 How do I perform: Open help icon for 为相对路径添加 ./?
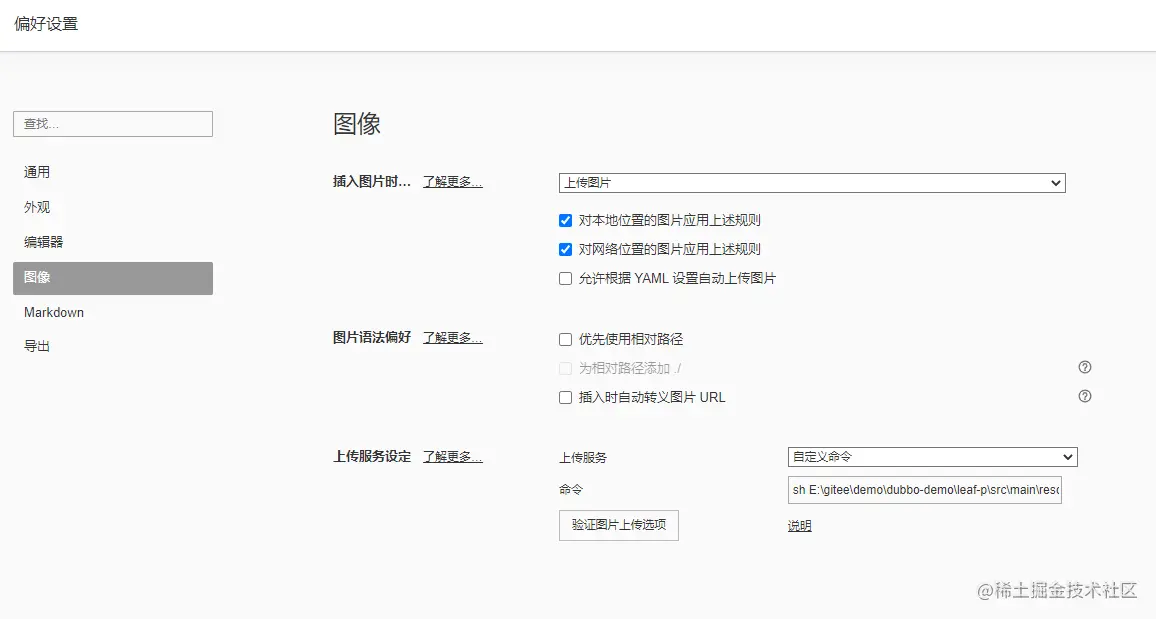point(1084,367)
